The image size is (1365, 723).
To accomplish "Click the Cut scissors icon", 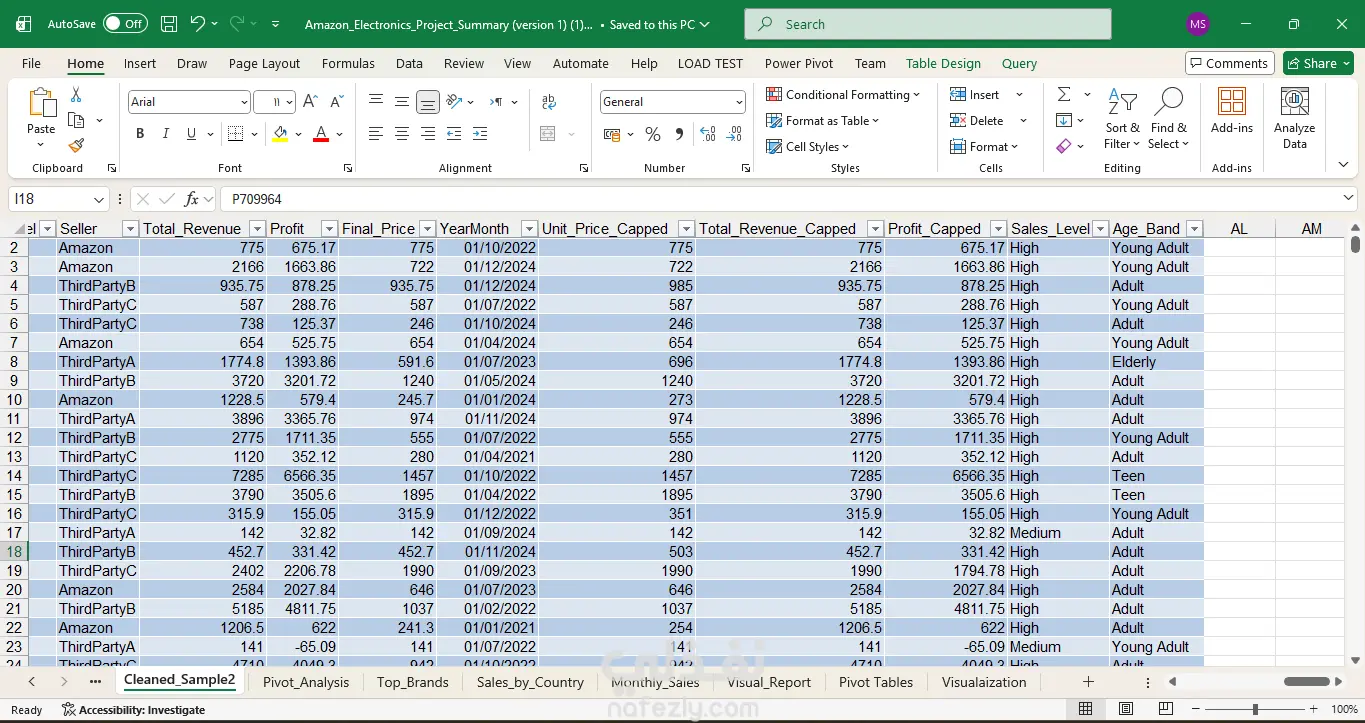I will tap(76, 95).
